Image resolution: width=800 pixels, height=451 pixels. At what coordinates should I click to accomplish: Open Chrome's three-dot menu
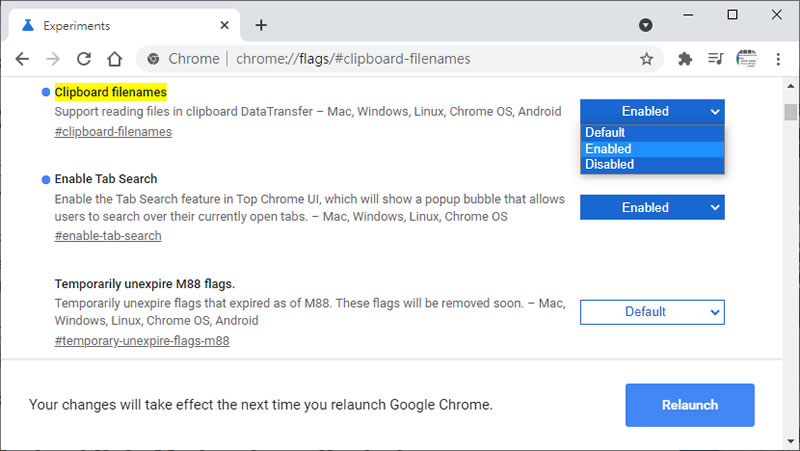coord(778,59)
